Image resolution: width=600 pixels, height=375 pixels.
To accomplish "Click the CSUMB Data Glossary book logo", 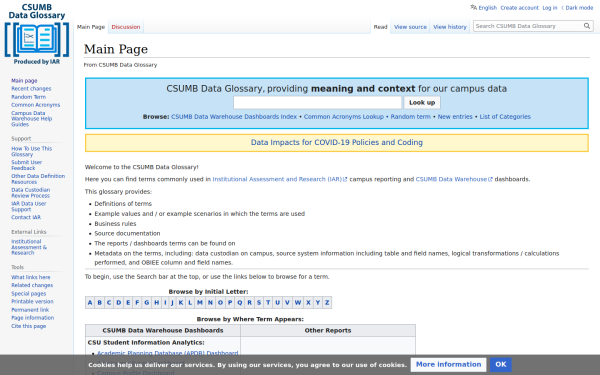I will [x=37, y=34].
